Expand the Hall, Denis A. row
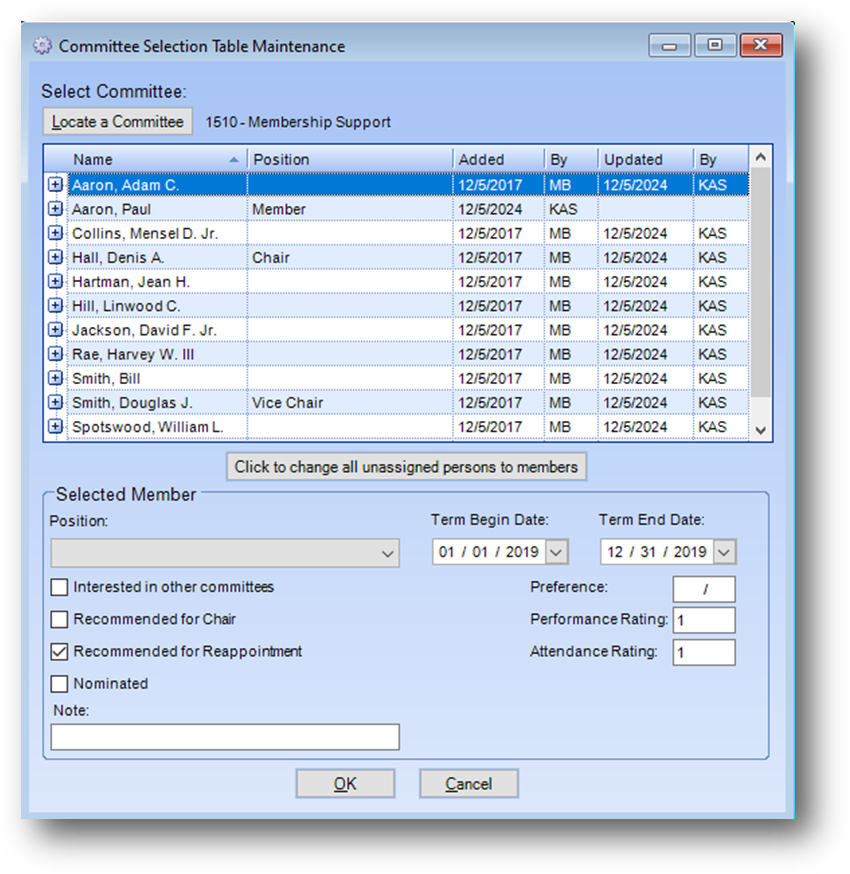This screenshot has height=874, width=850. tap(55, 257)
